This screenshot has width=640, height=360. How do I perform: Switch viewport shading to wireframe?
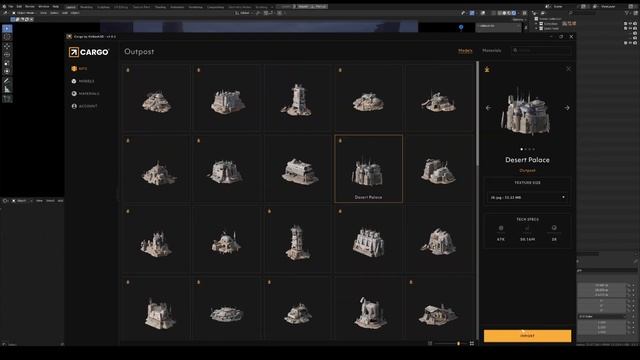[500, 13]
